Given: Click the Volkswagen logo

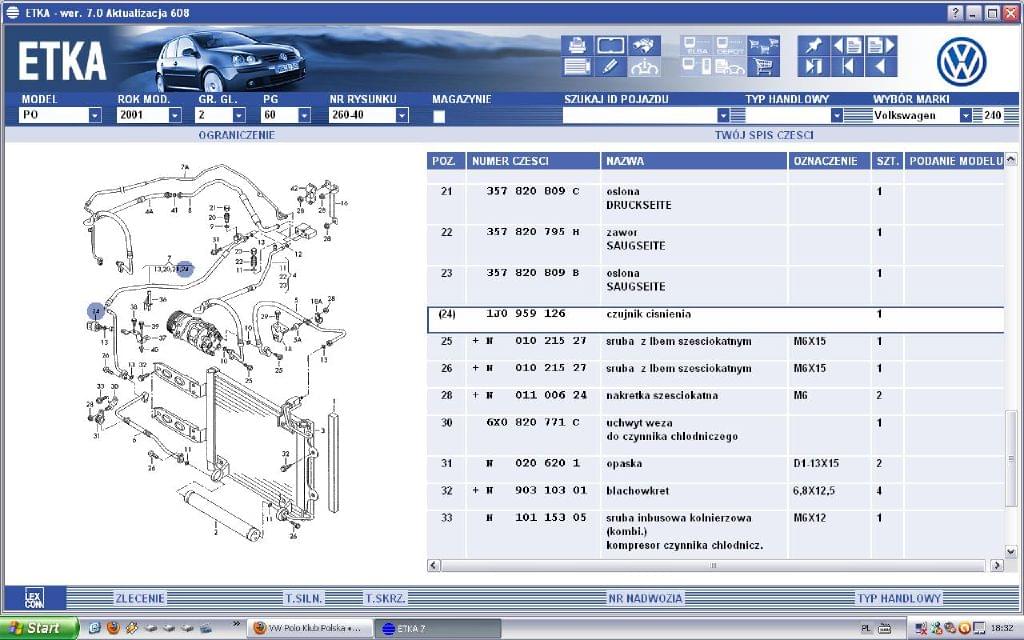Looking at the screenshot, I should (x=961, y=61).
